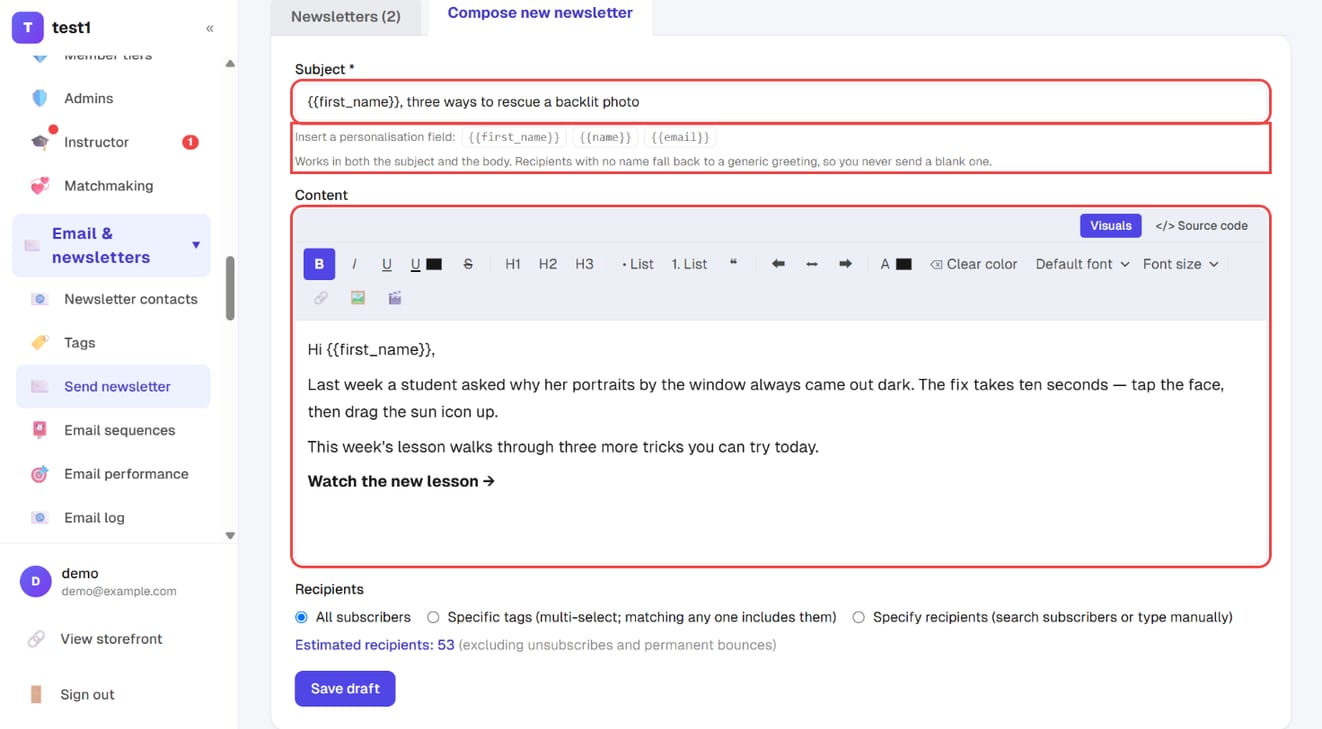Center align text
The height and width of the screenshot is (729, 1322).
pos(812,264)
